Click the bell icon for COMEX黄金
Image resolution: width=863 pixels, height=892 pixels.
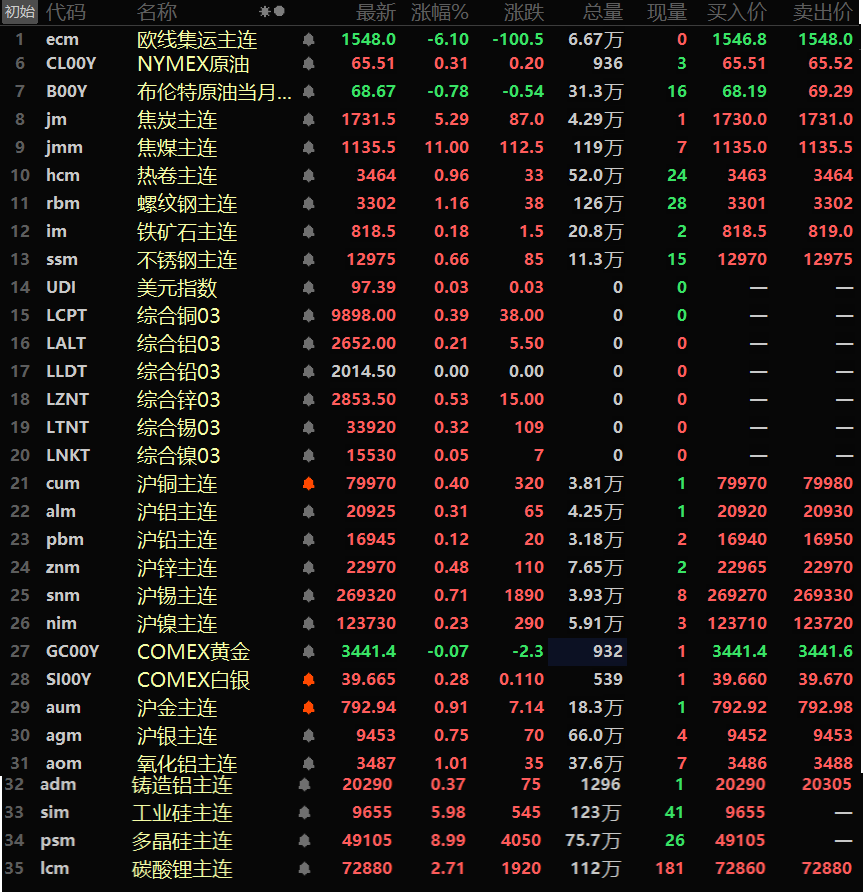coord(308,652)
